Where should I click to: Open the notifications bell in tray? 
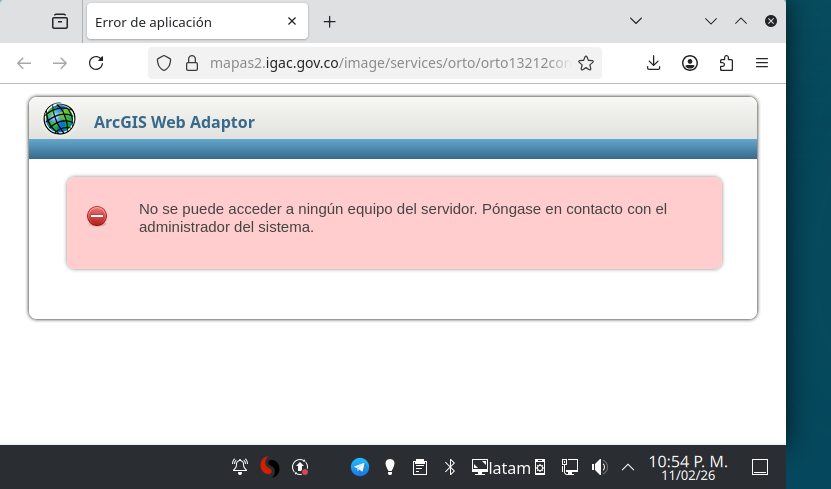click(240, 467)
